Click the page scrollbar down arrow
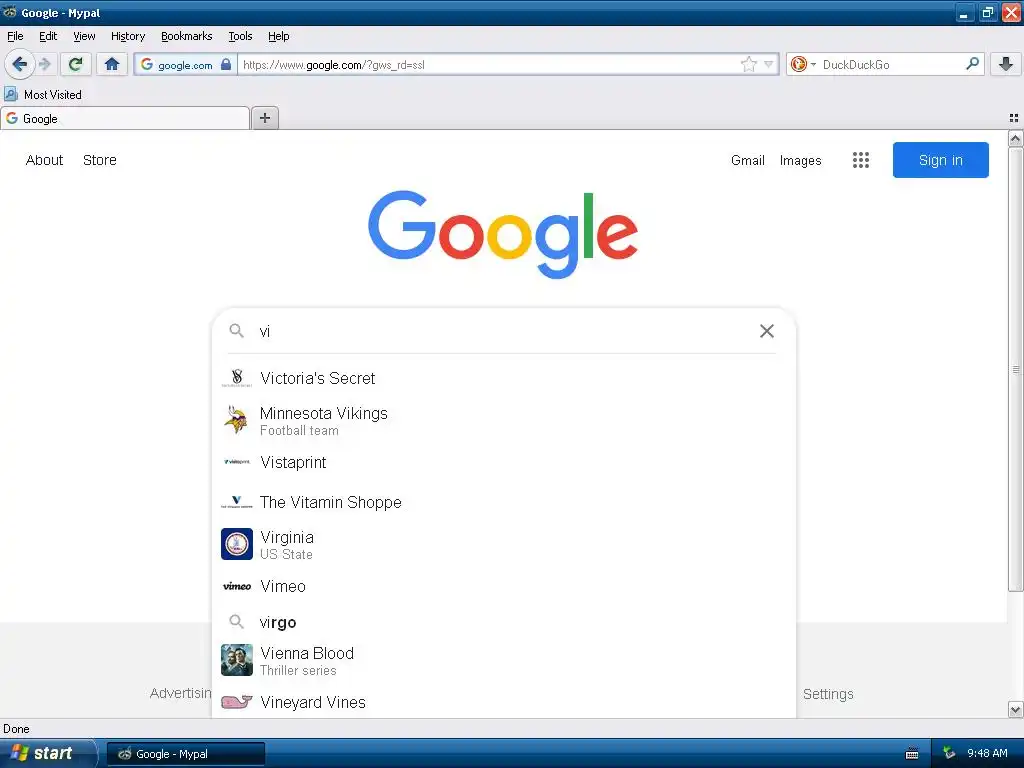Viewport: 1024px width, 768px height. 1016,709
